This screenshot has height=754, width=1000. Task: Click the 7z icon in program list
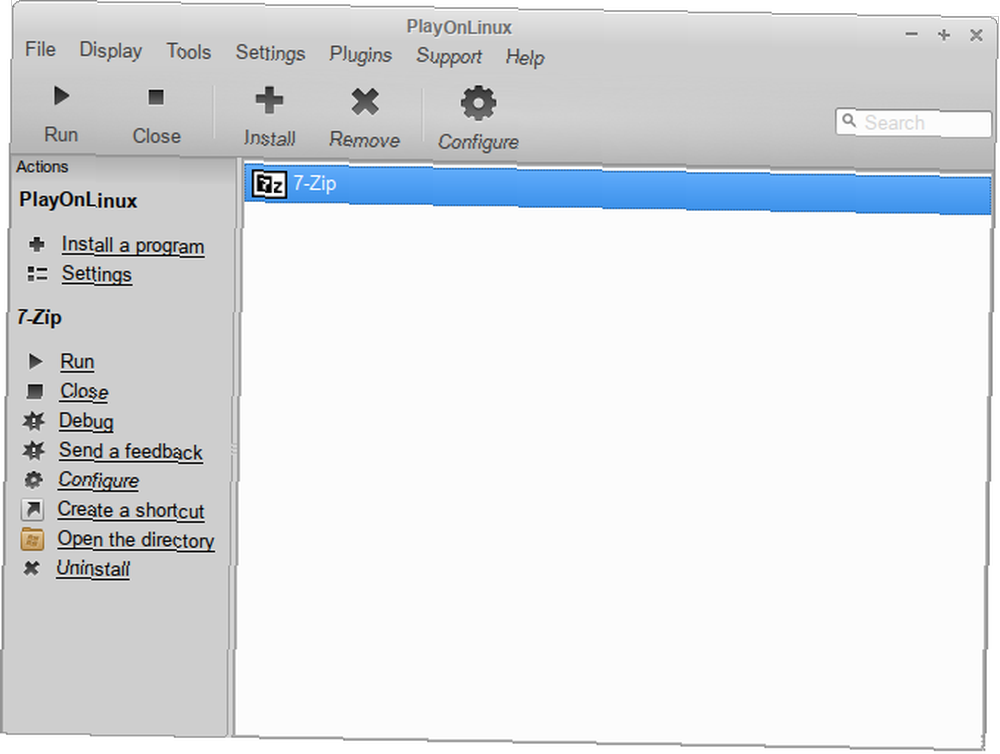268,184
